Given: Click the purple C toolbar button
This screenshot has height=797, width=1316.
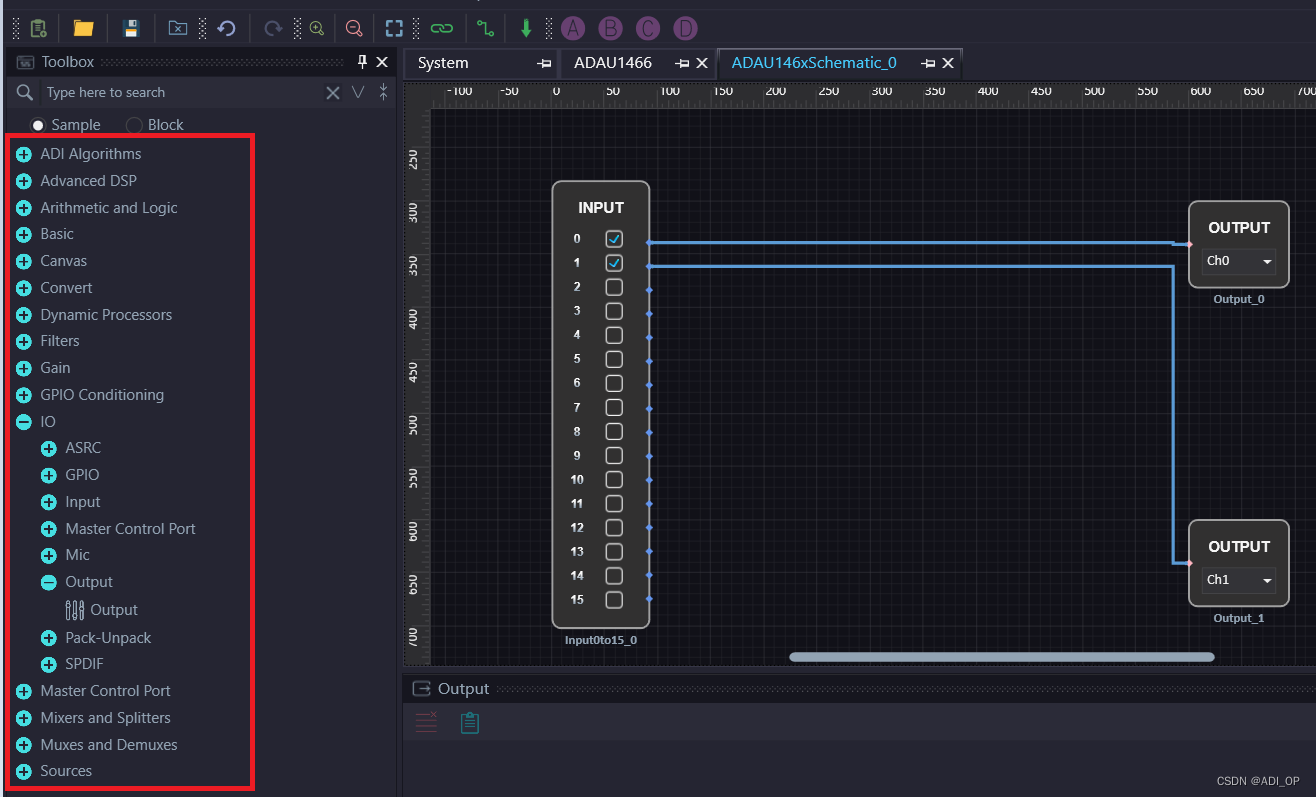Looking at the screenshot, I should (x=648, y=28).
